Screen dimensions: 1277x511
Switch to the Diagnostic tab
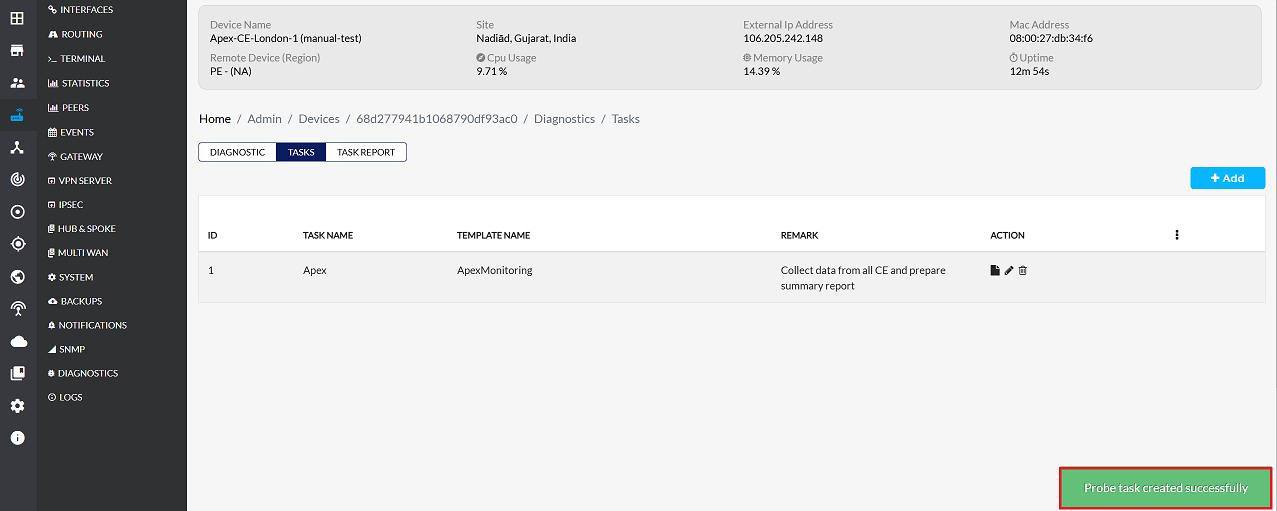tap(237, 152)
